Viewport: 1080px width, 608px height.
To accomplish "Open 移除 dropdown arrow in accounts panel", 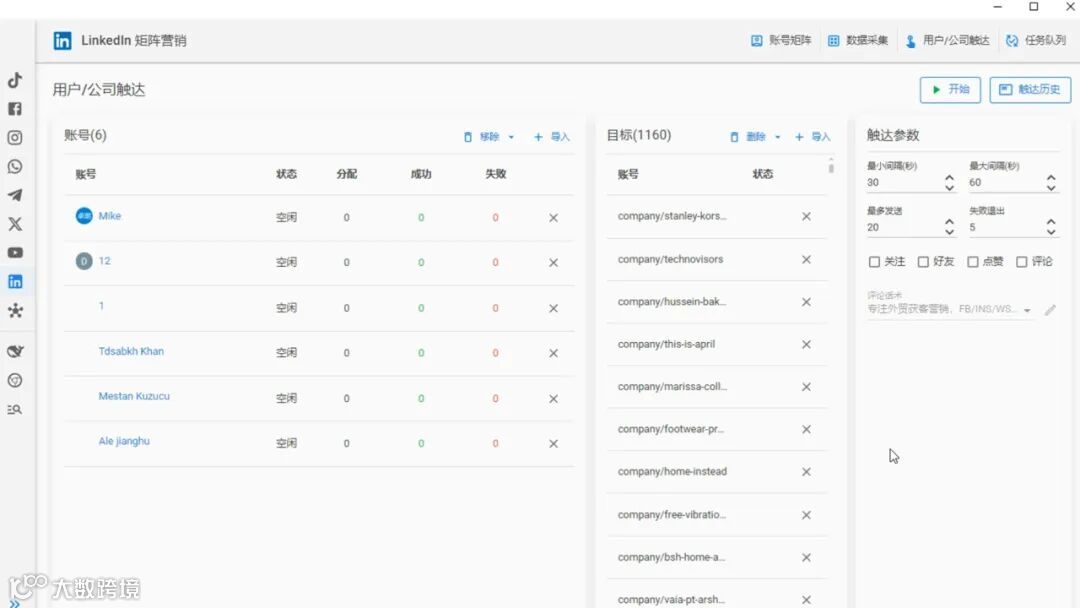I will click(x=511, y=137).
